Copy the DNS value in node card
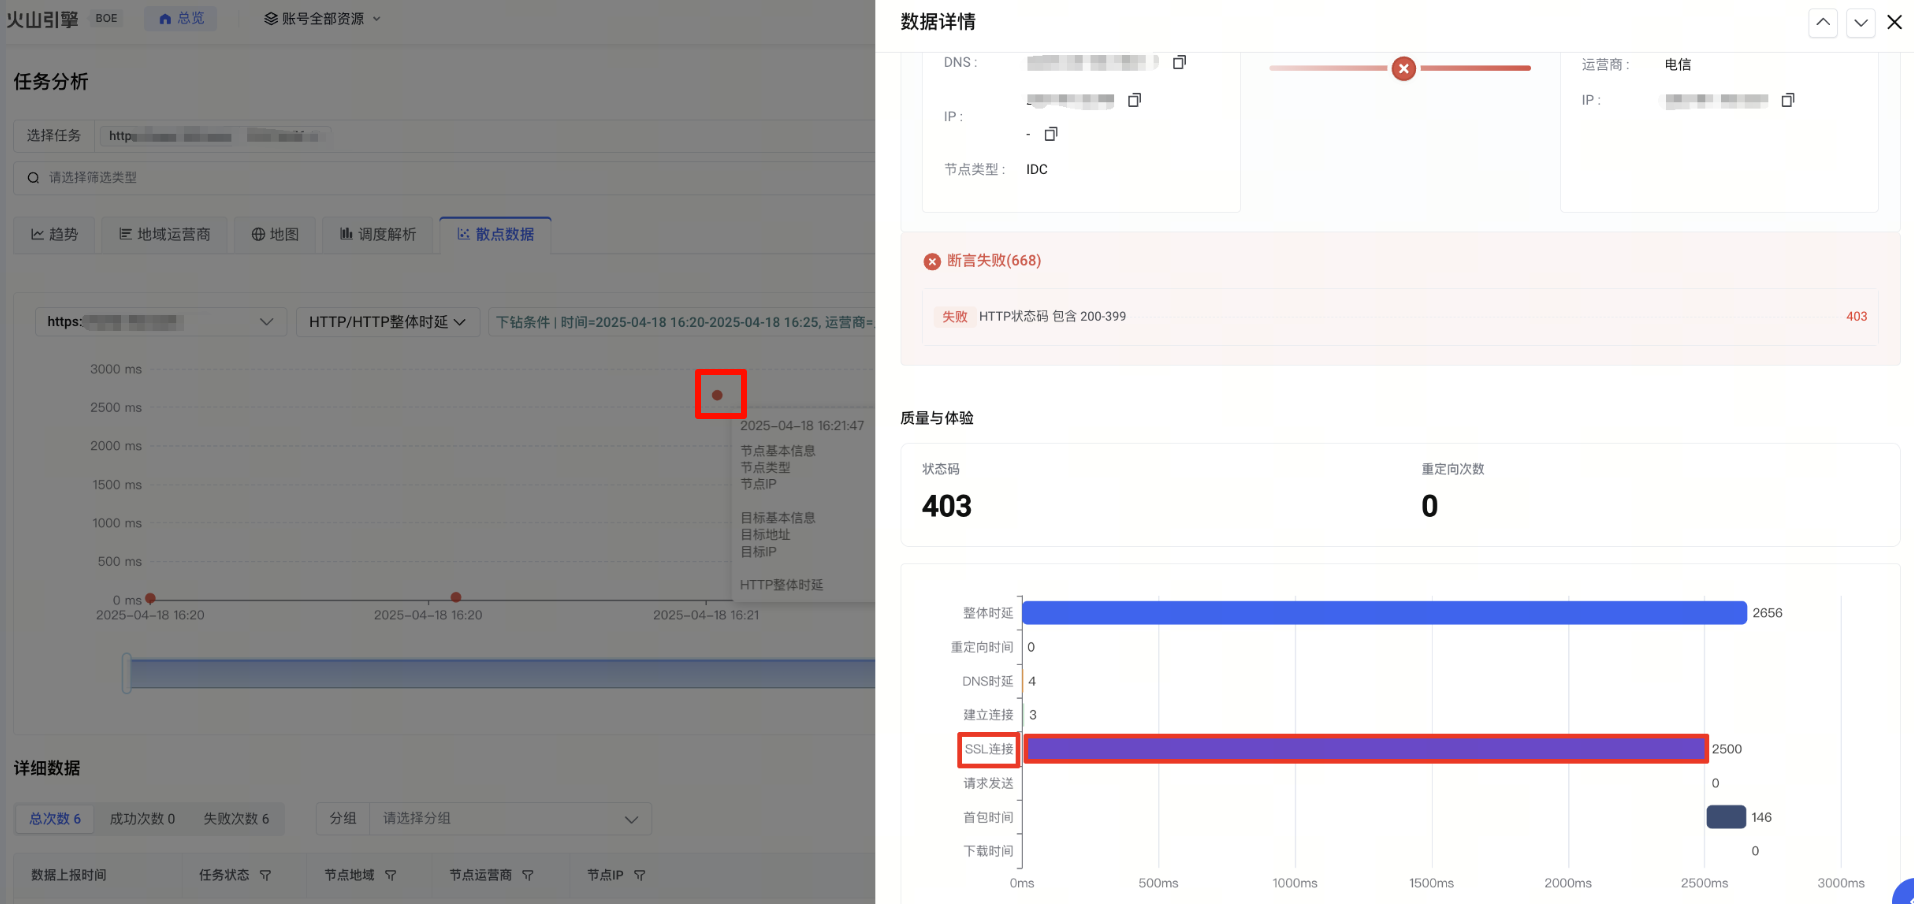Viewport: 1914px width, 904px height. [x=1179, y=62]
